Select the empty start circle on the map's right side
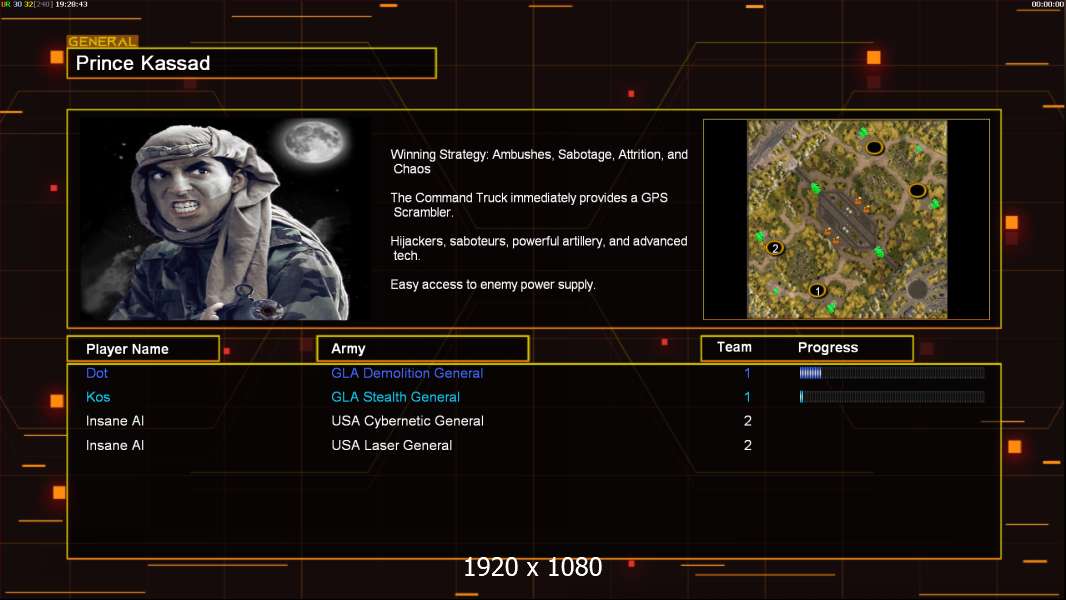 (917, 190)
